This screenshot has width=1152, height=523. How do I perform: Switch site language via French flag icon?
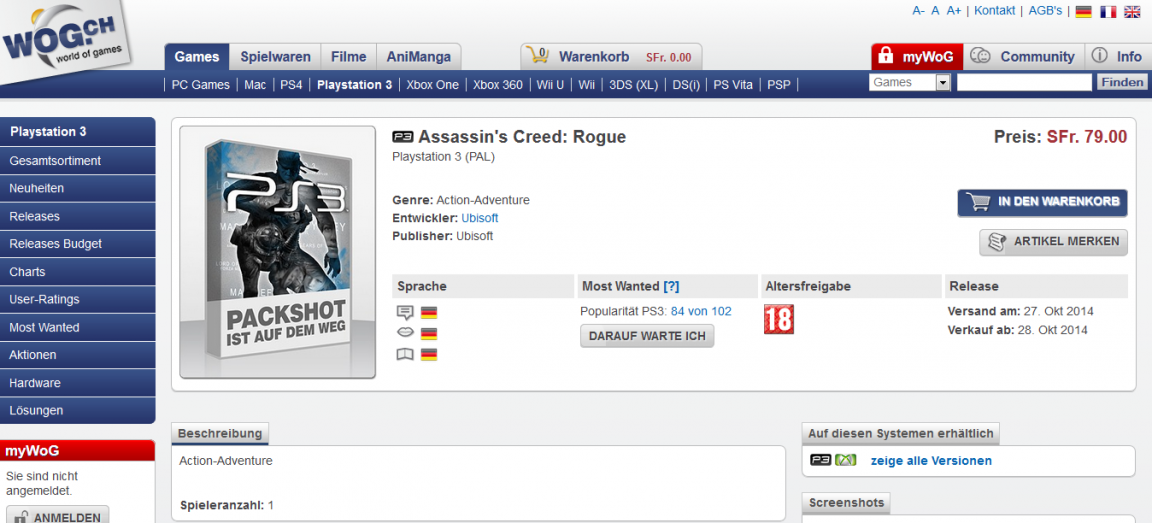[1108, 11]
